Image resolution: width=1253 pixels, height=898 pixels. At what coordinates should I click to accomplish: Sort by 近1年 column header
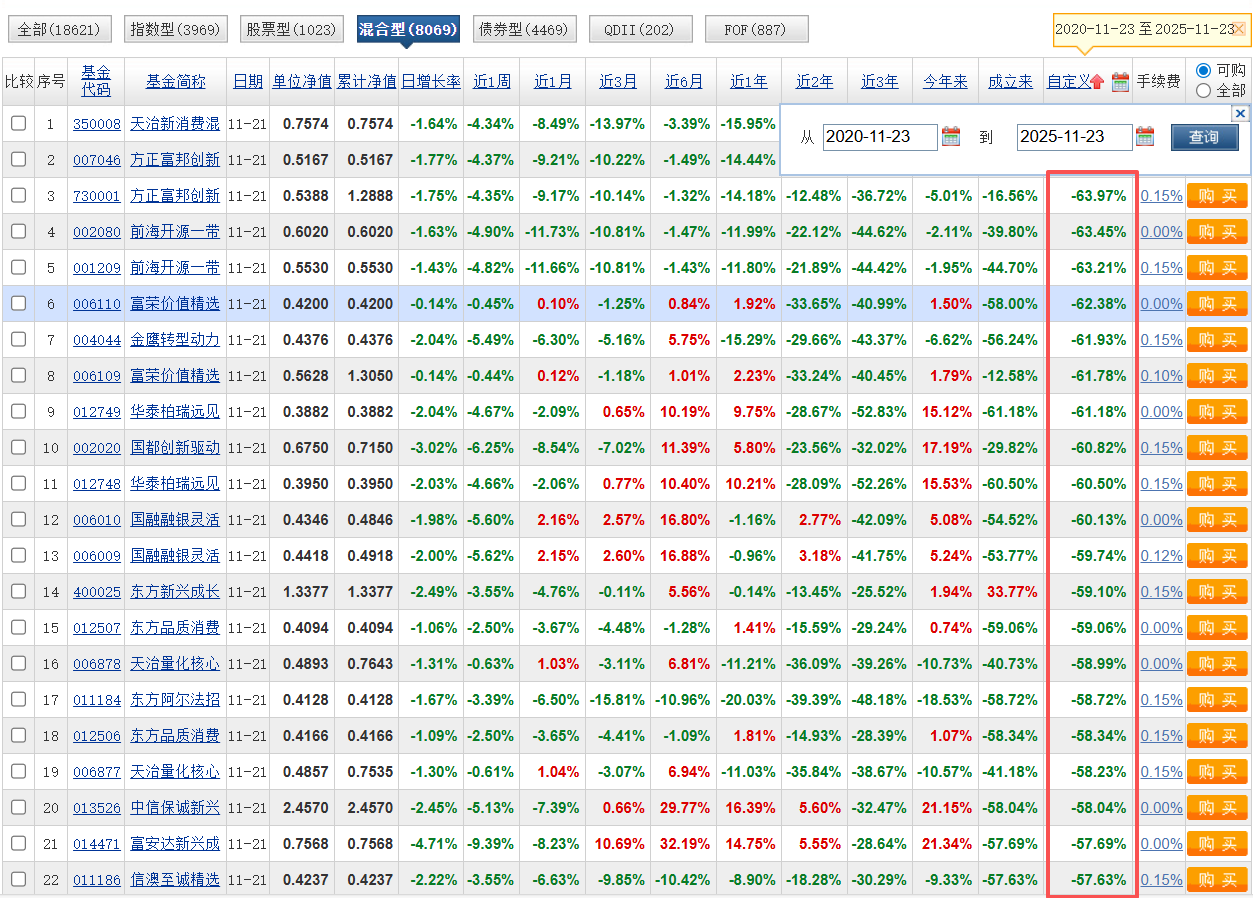coord(749,81)
